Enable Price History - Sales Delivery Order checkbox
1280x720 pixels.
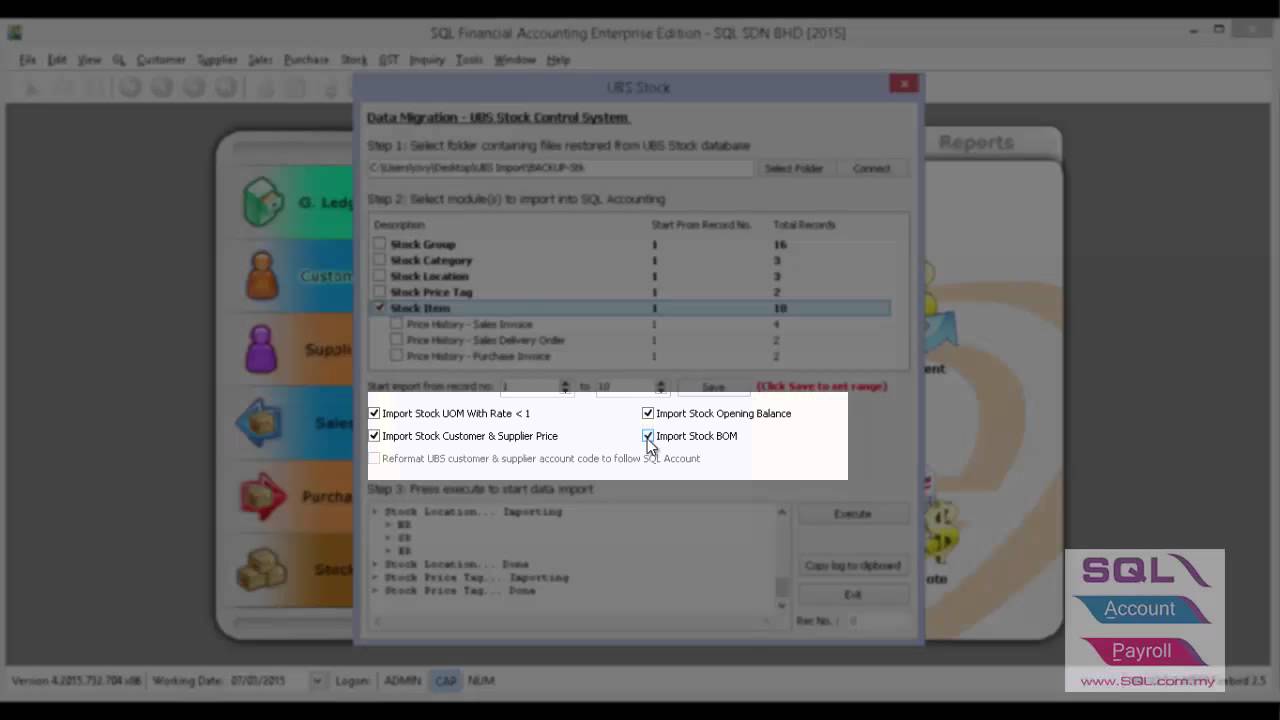point(397,340)
